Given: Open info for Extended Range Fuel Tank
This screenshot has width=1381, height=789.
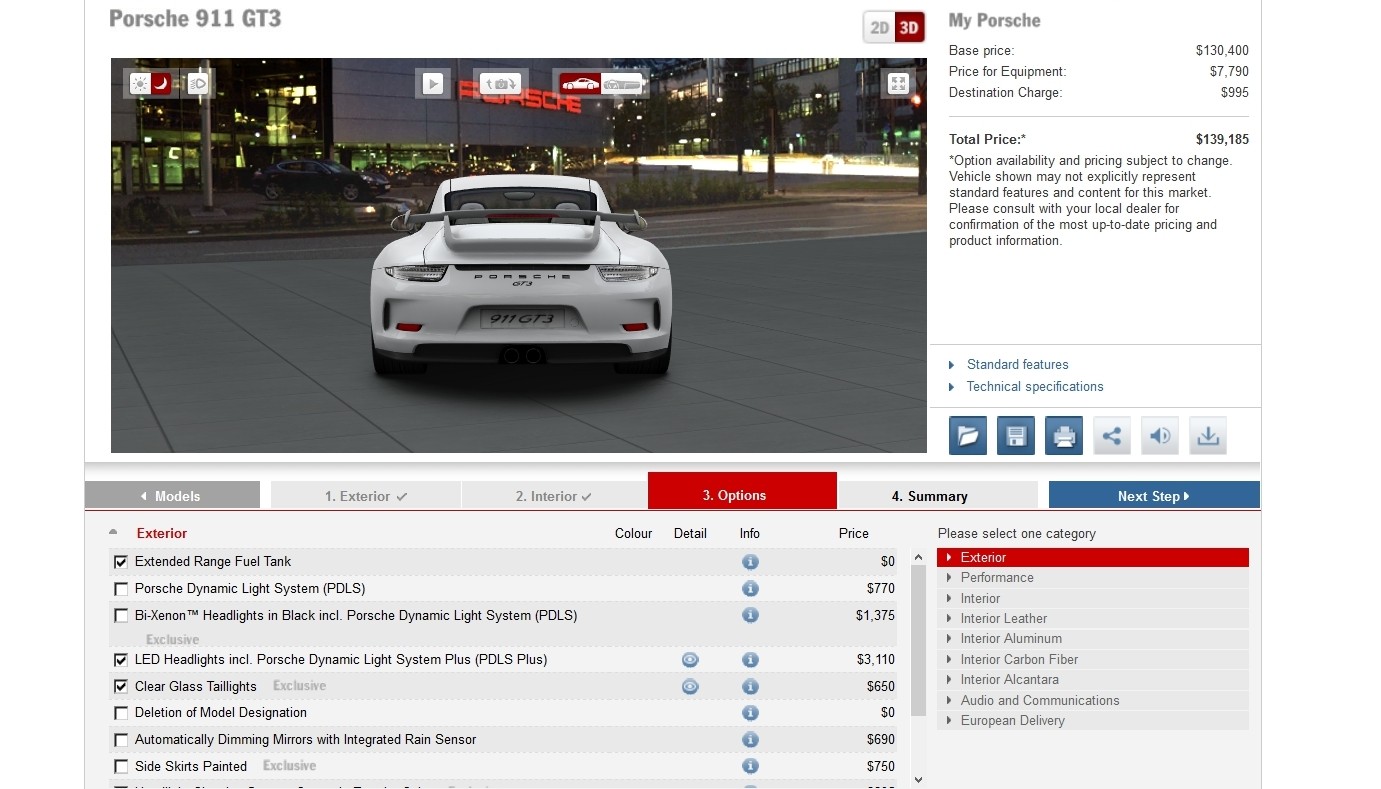Looking at the screenshot, I should (750, 562).
